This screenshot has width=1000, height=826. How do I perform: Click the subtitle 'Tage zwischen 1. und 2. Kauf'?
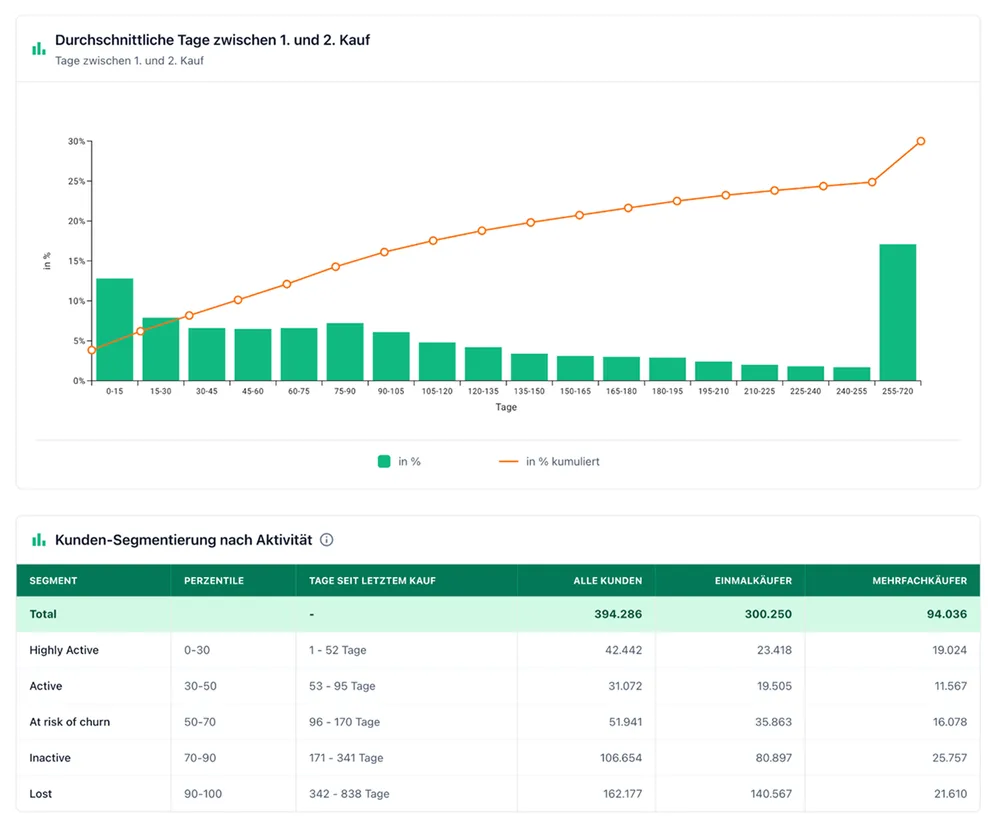click(129, 61)
